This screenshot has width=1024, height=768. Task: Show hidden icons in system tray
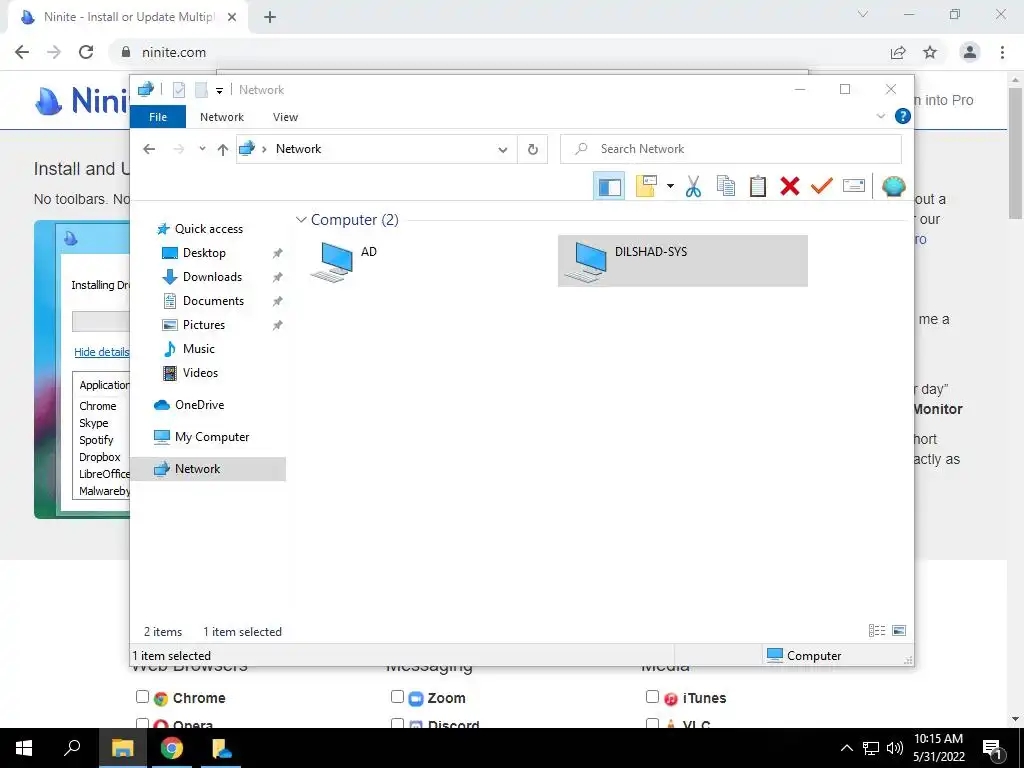coord(846,748)
